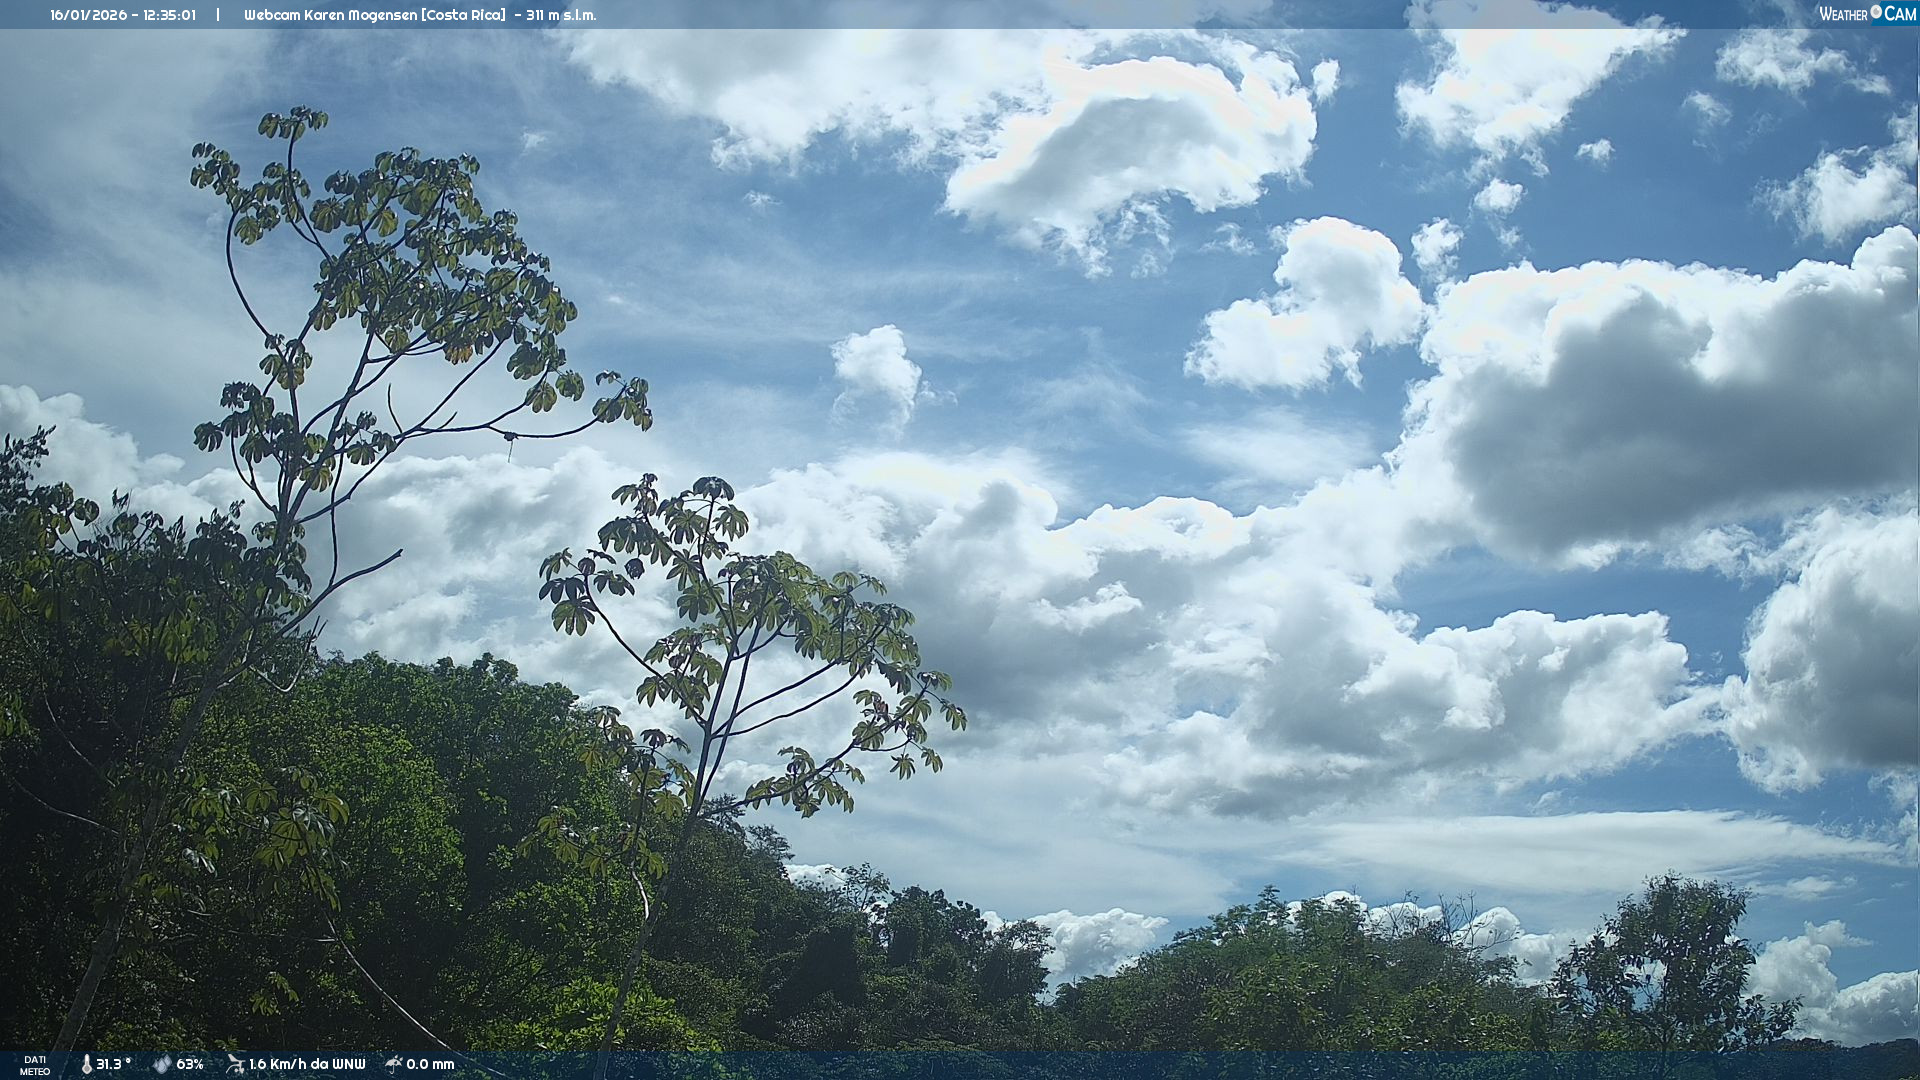Click the WeatherCam logo

[x=1867, y=14]
